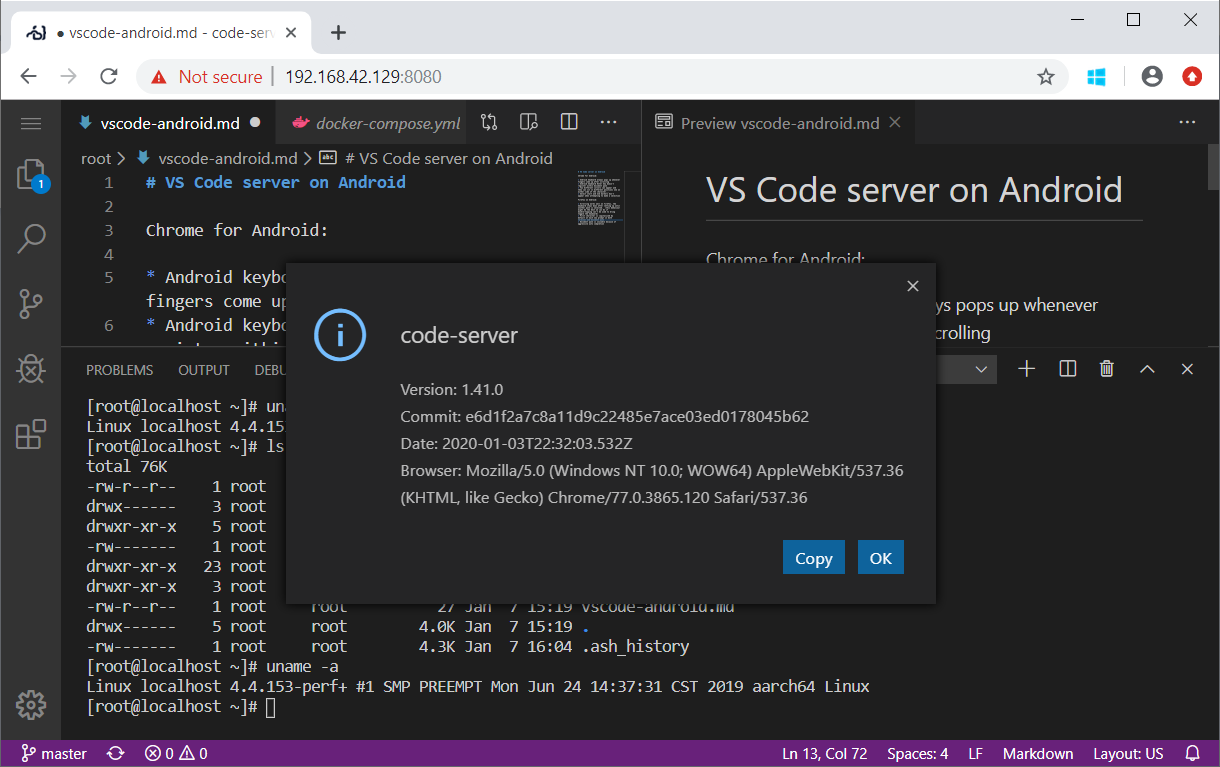1220x767 pixels.
Task: Click line number 5 in editor gutter
Action: (x=109, y=278)
